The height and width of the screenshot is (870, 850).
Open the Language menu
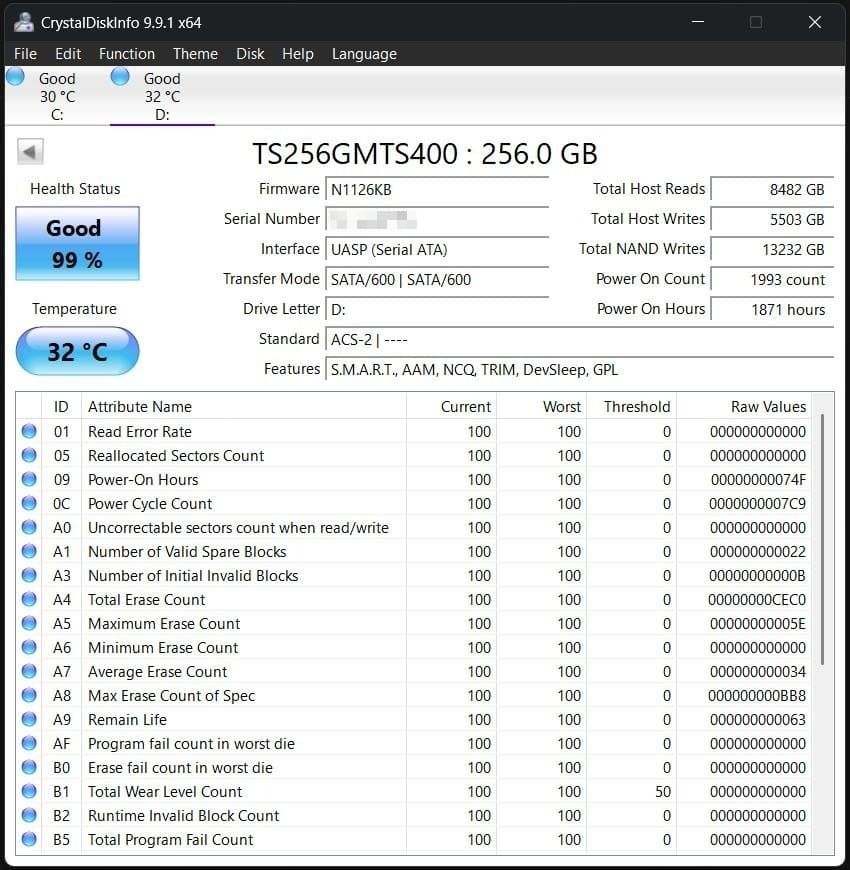[365, 54]
